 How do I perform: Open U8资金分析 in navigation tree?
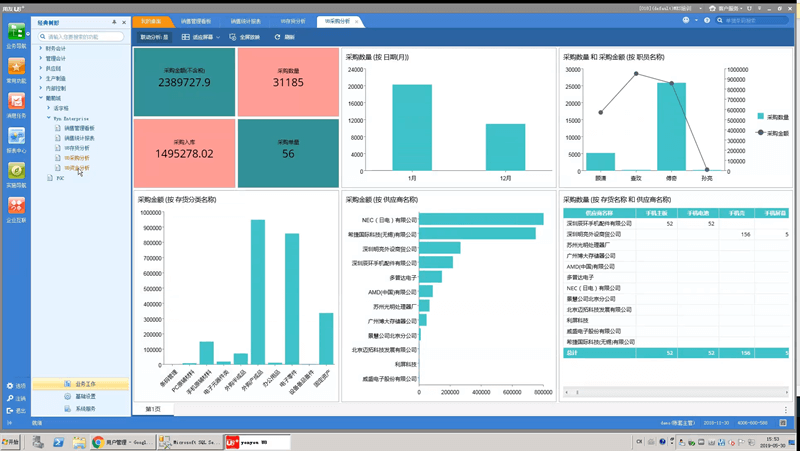coord(77,168)
